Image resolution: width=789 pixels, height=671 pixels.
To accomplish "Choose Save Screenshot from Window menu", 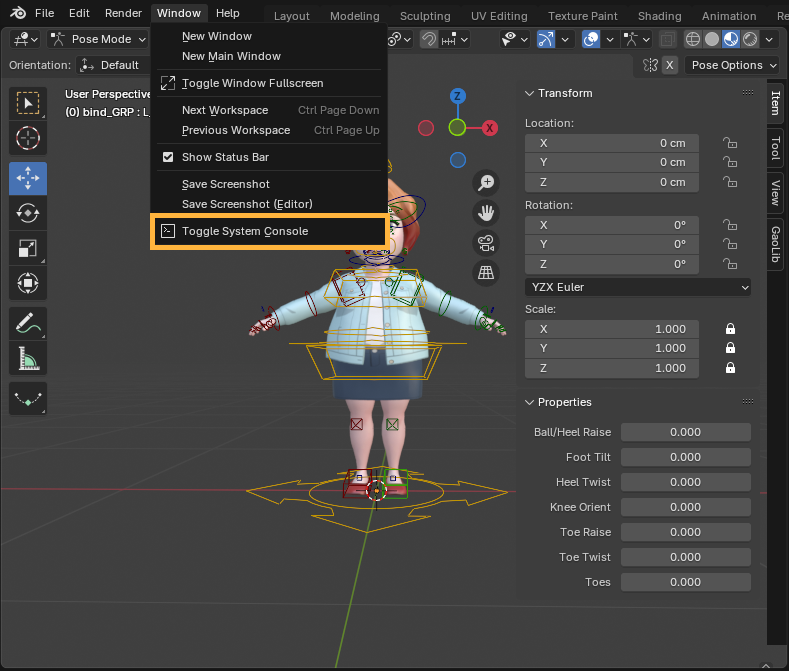I will point(226,184).
